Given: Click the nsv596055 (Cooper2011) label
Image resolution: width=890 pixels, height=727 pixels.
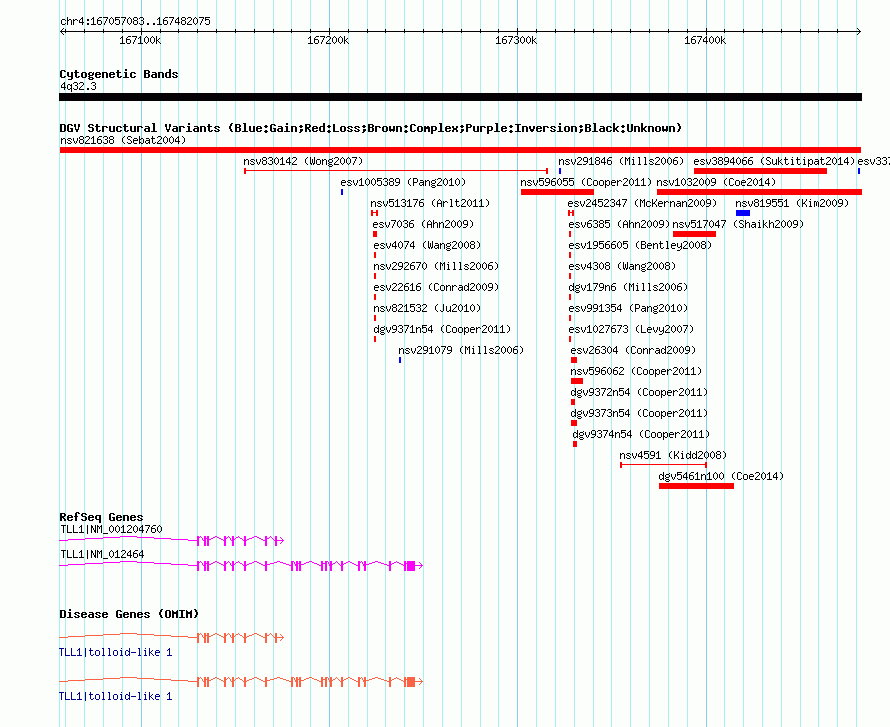Looking at the screenshot, I should click(586, 182).
